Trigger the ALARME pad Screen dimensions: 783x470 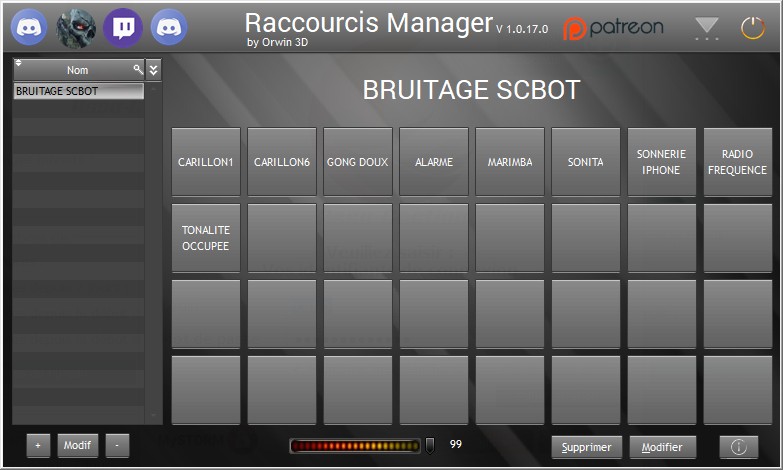point(433,162)
